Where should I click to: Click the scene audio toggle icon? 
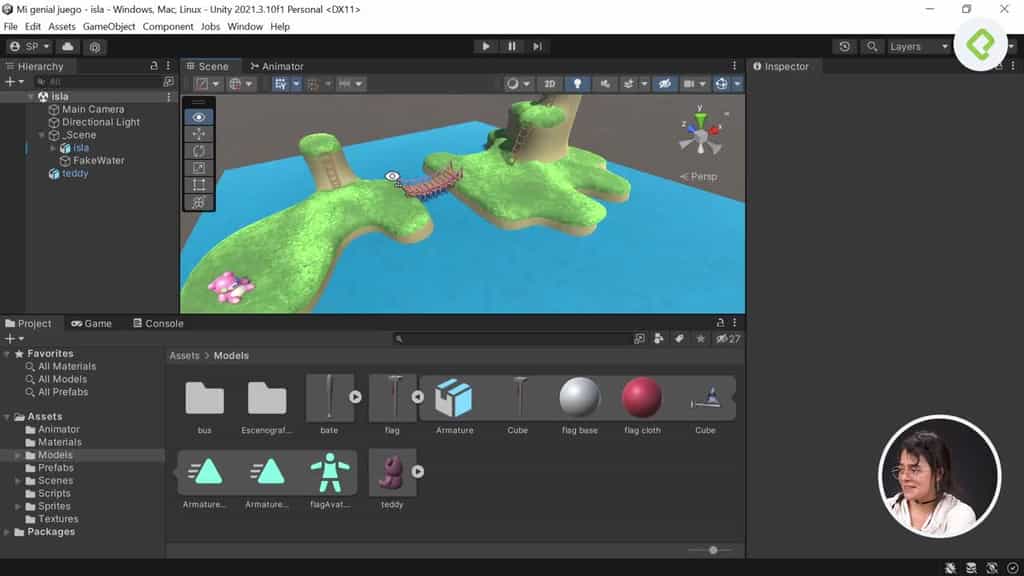[x=603, y=83]
